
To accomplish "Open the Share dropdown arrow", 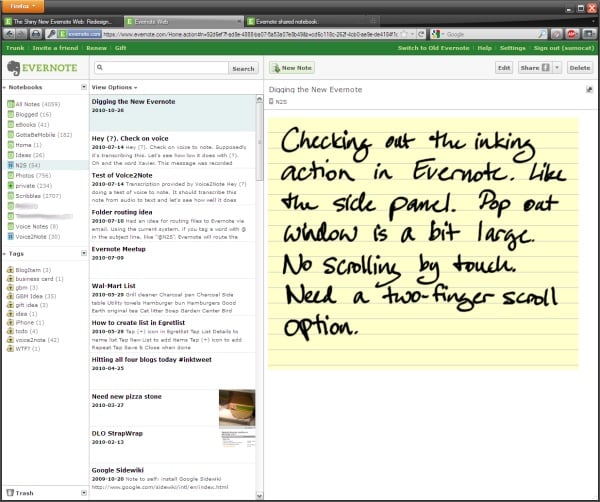I will pos(557,68).
